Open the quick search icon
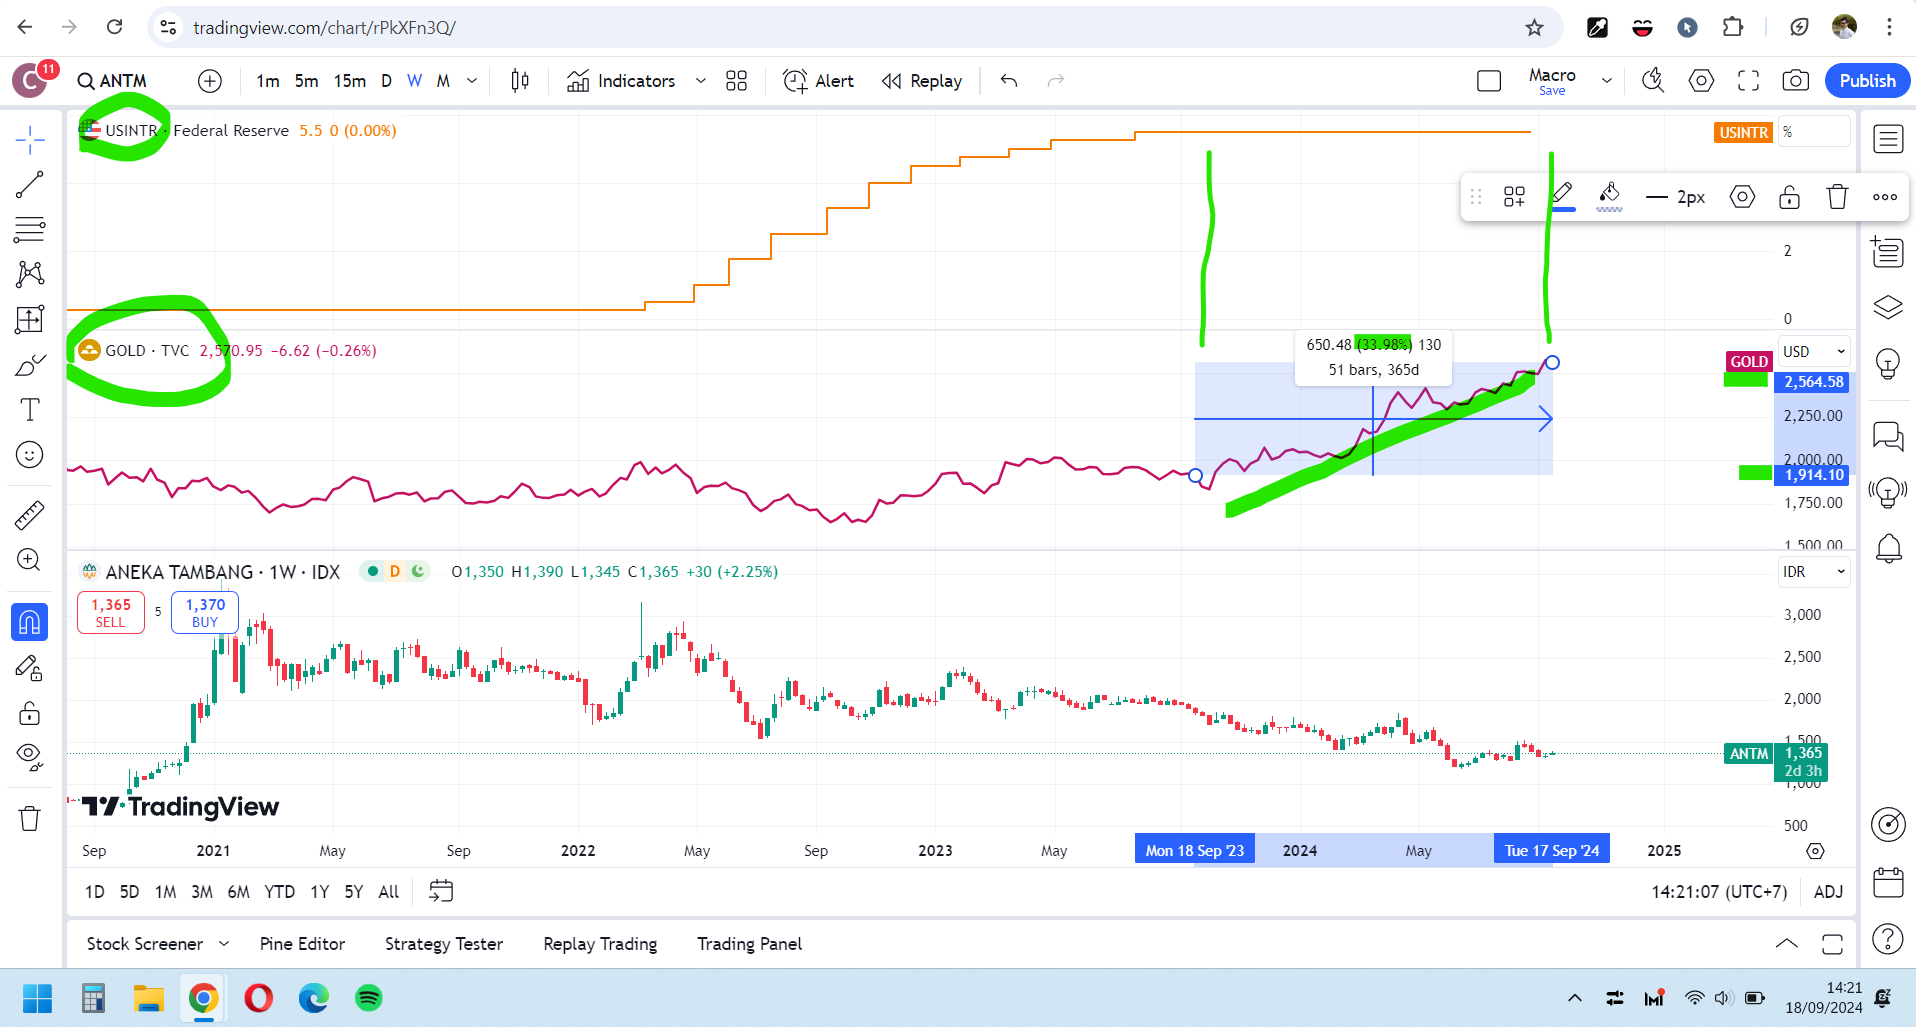Screen dimensions: 1916x1027 pos(1653,81)
